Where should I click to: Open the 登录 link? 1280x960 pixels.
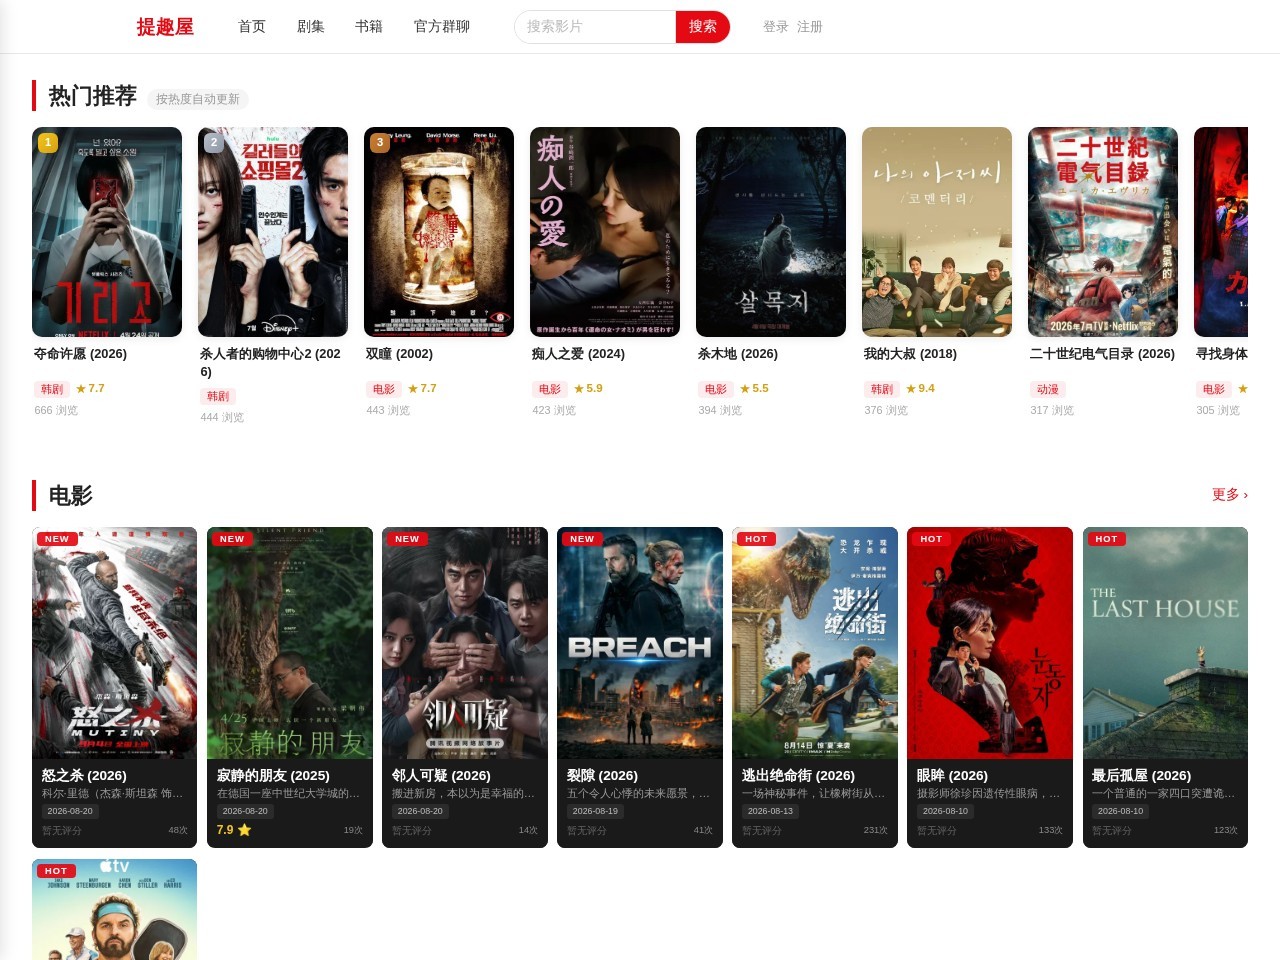click(776, 27)
